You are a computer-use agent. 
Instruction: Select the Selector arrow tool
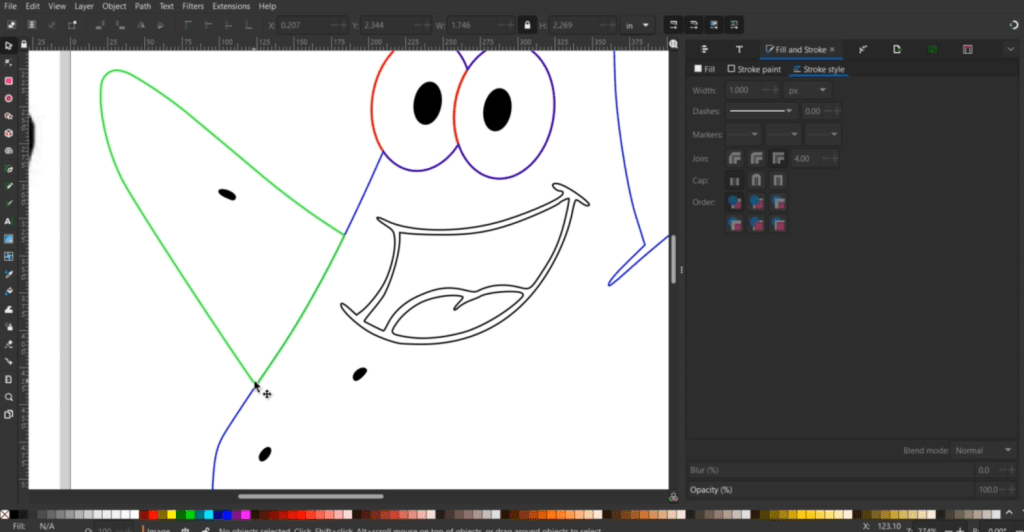[x=8, y=45]
